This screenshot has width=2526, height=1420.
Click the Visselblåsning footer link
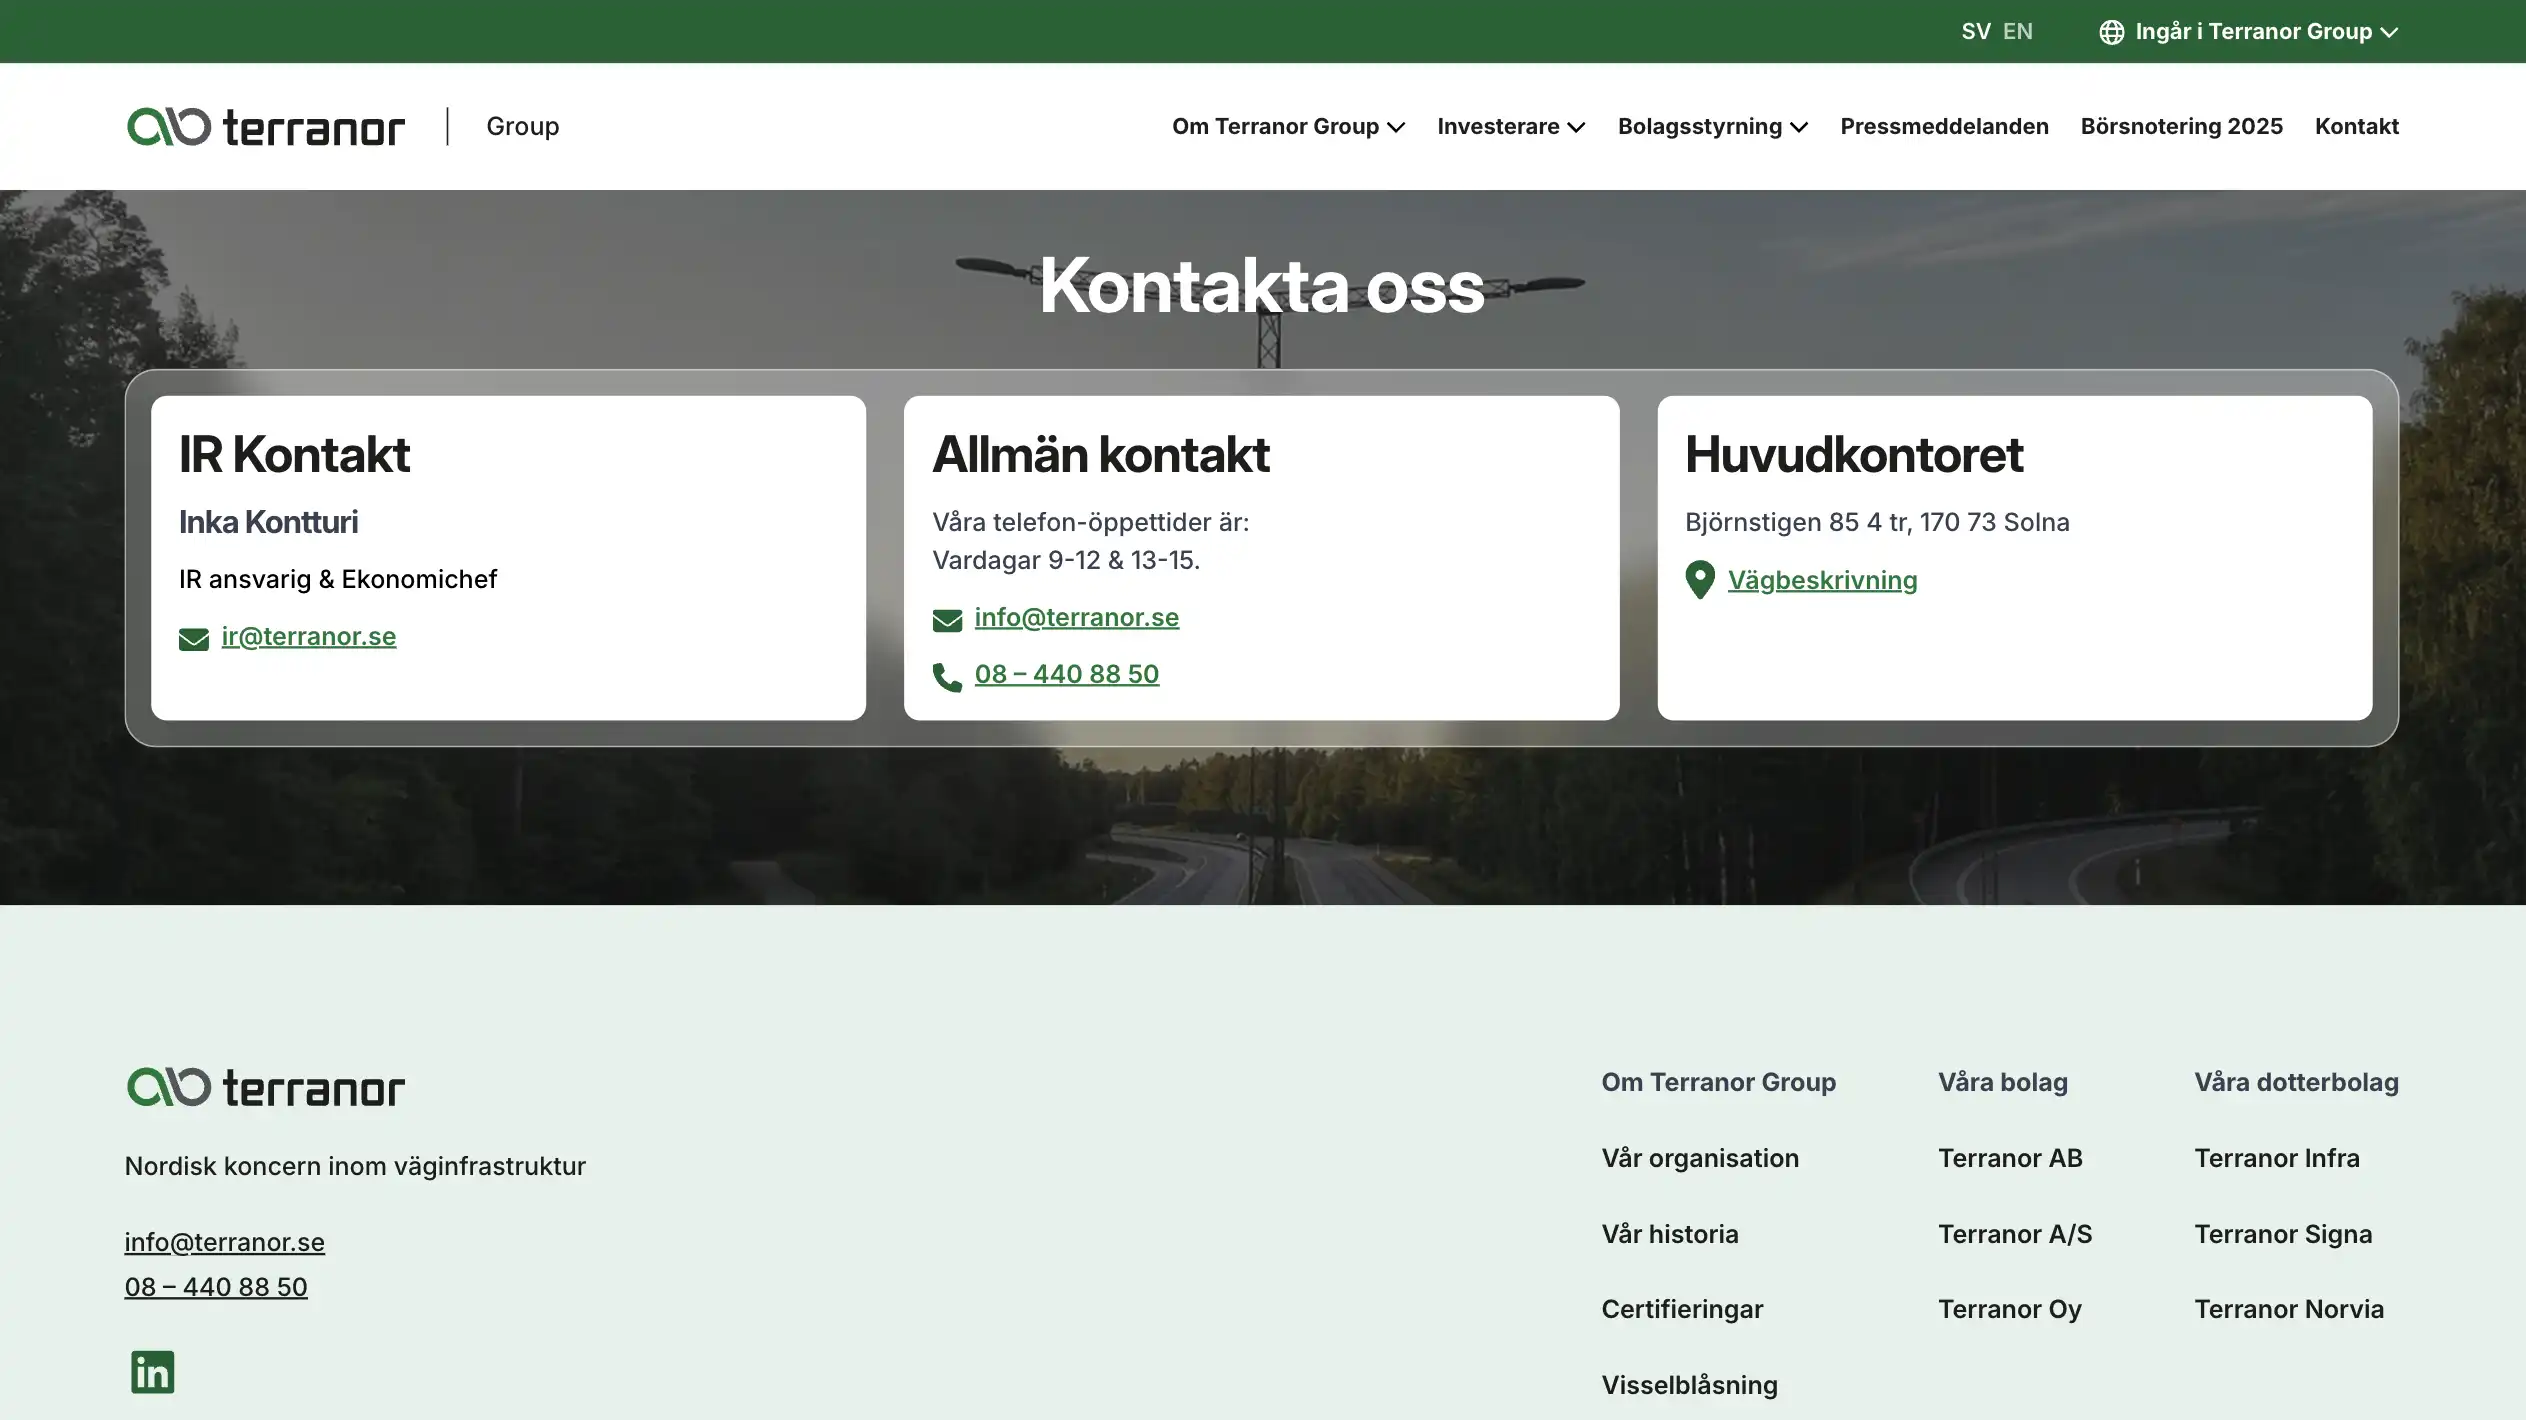(1690, 1384)
